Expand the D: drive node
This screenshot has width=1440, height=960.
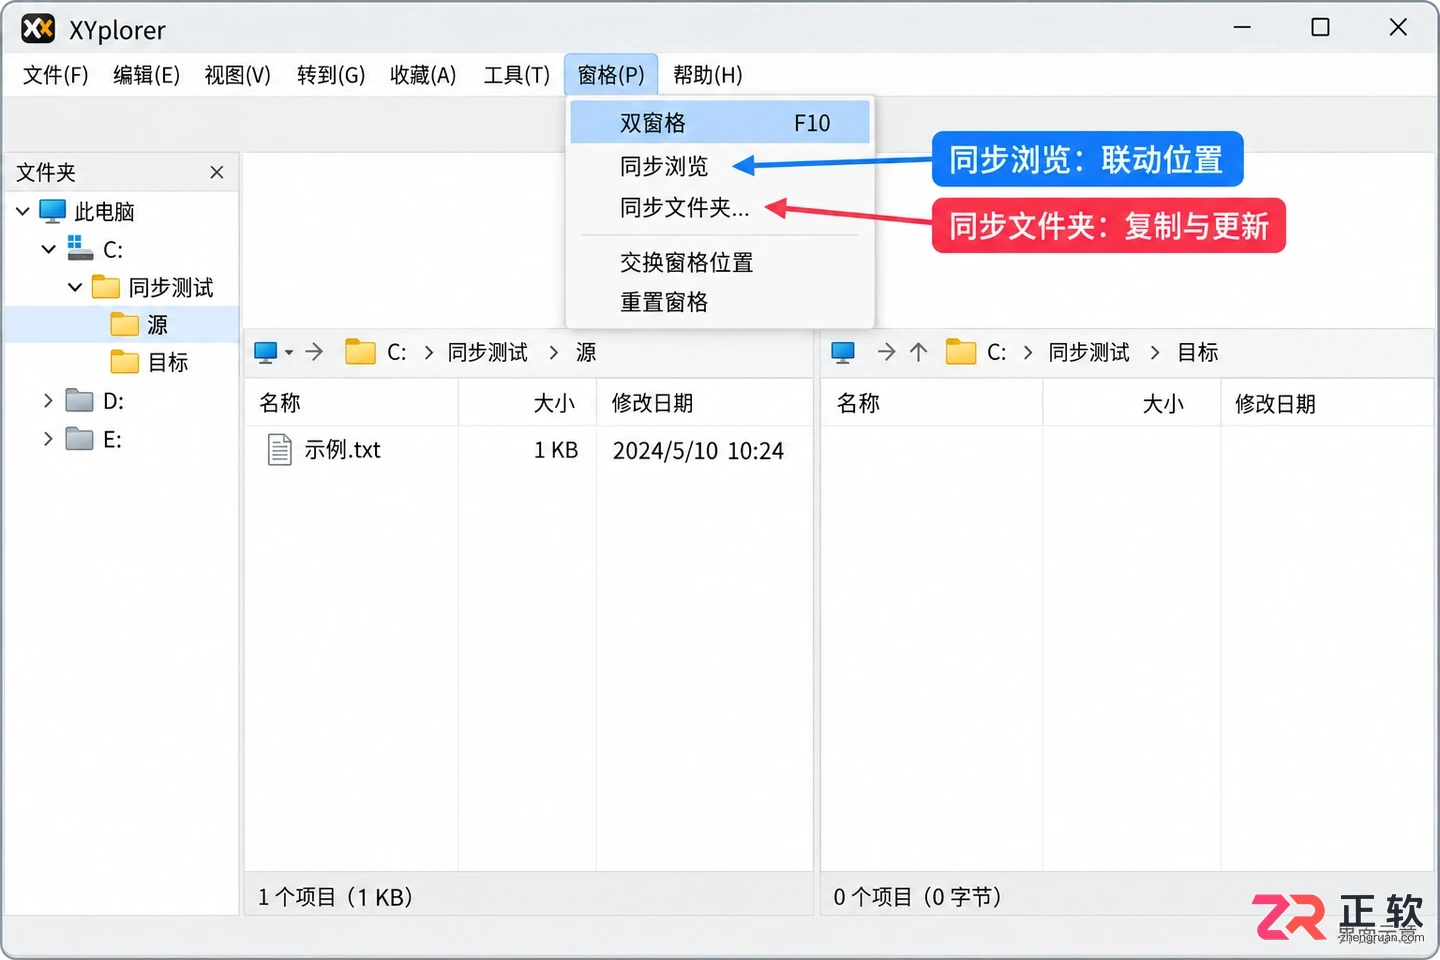pos(48,400)
